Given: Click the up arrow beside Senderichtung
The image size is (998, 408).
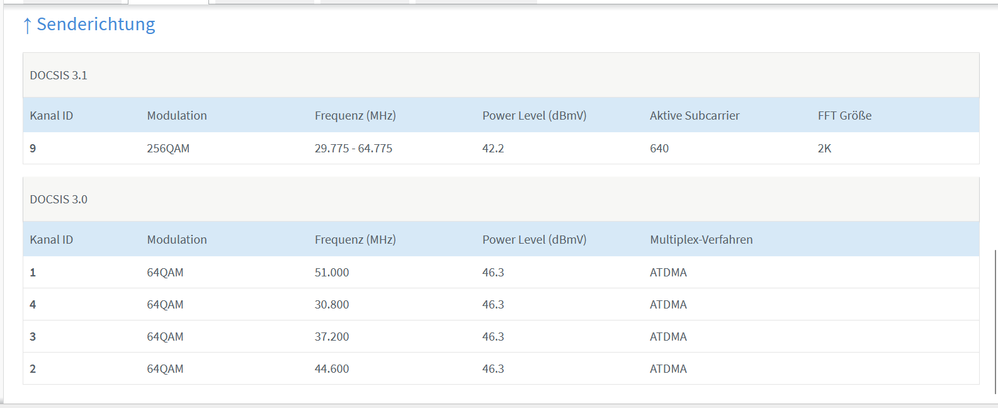Looking at the screenshot, I should 27,25.
